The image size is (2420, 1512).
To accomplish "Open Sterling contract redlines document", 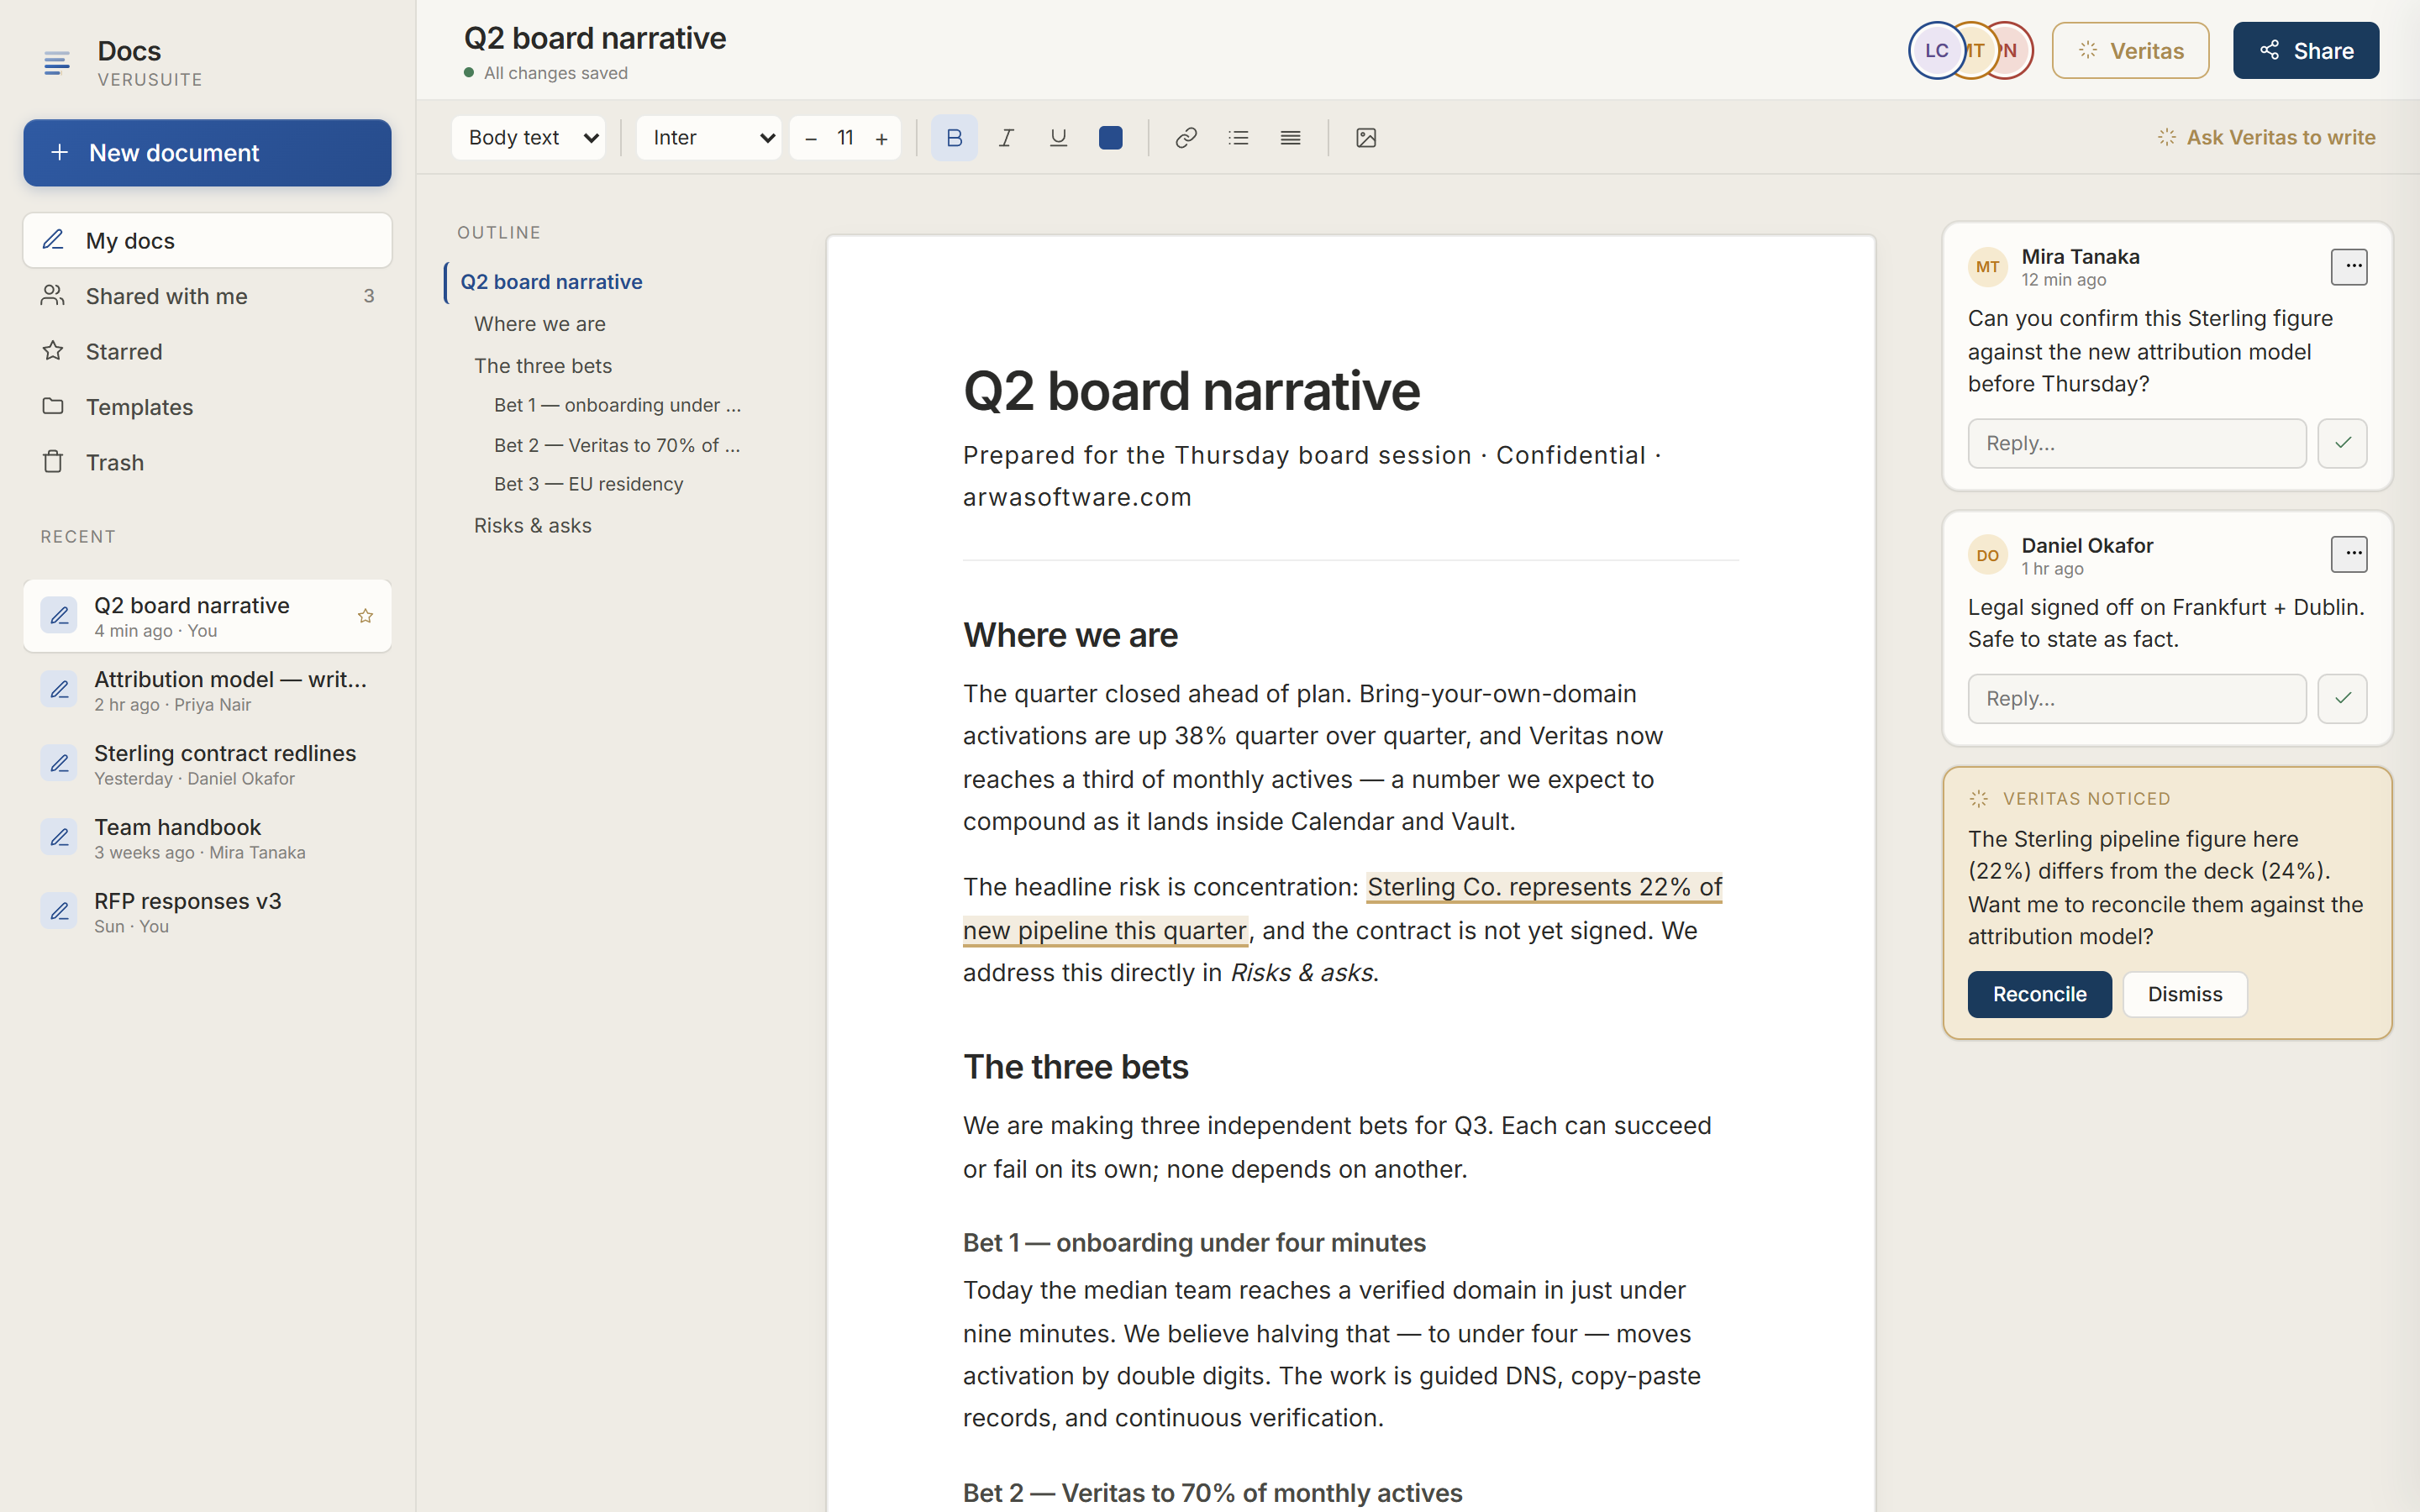I will point(207,764).
